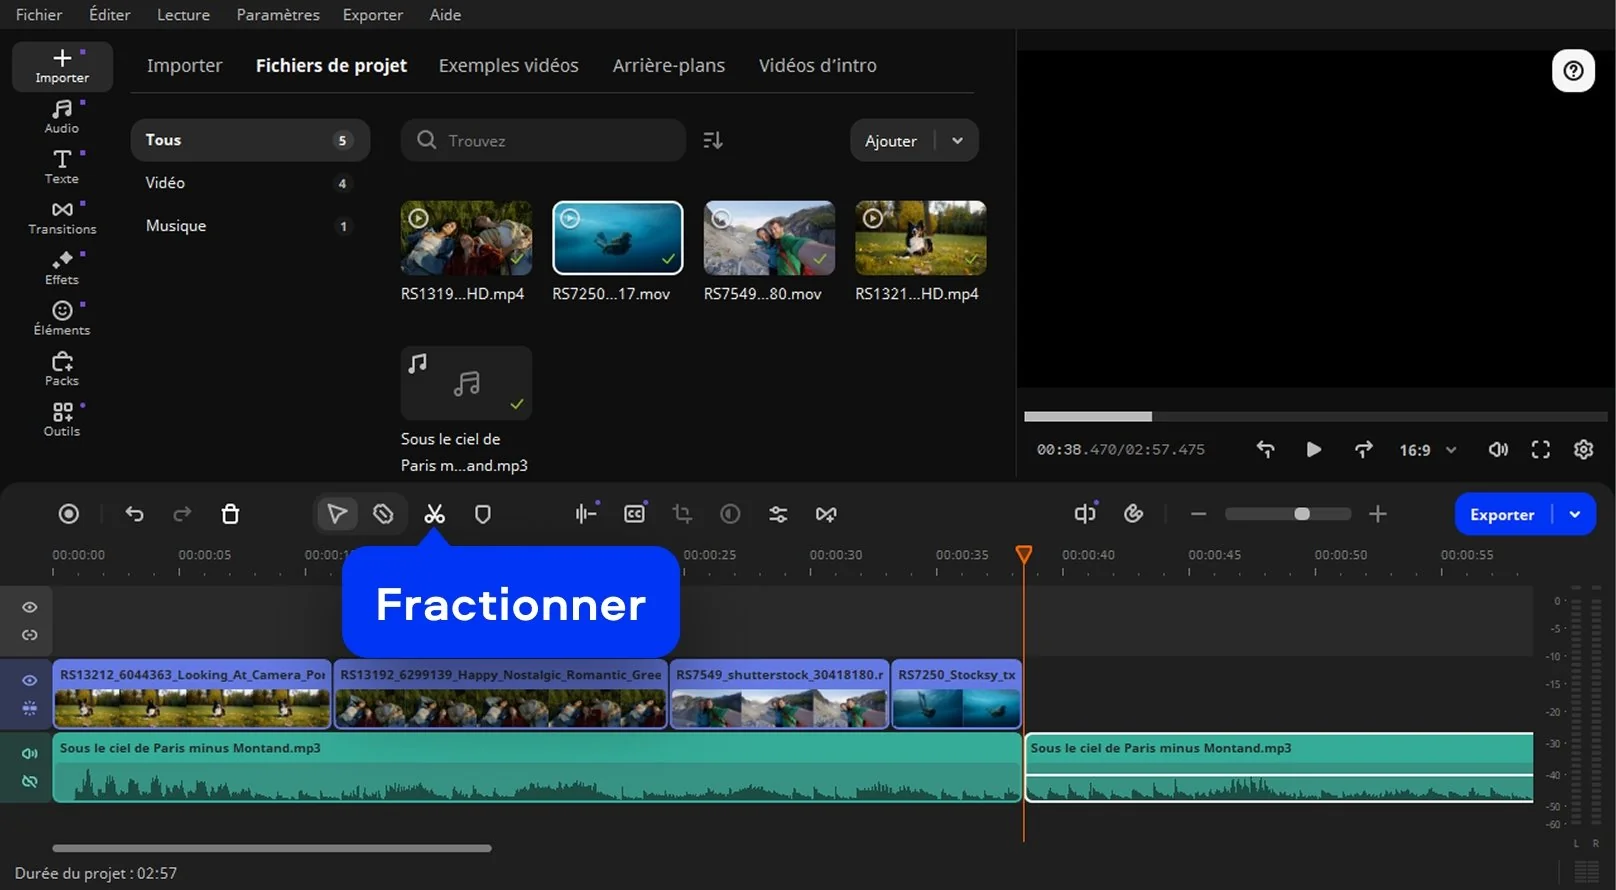
Task: Switch to the Arrière-plans tab
Action: click(x=668, y=65)
